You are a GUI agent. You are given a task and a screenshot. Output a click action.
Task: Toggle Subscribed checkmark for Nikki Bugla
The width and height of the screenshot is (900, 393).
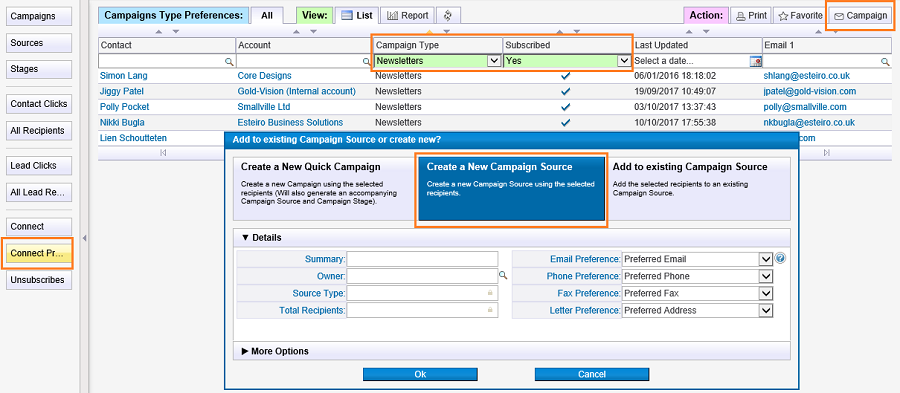(565, 122)
